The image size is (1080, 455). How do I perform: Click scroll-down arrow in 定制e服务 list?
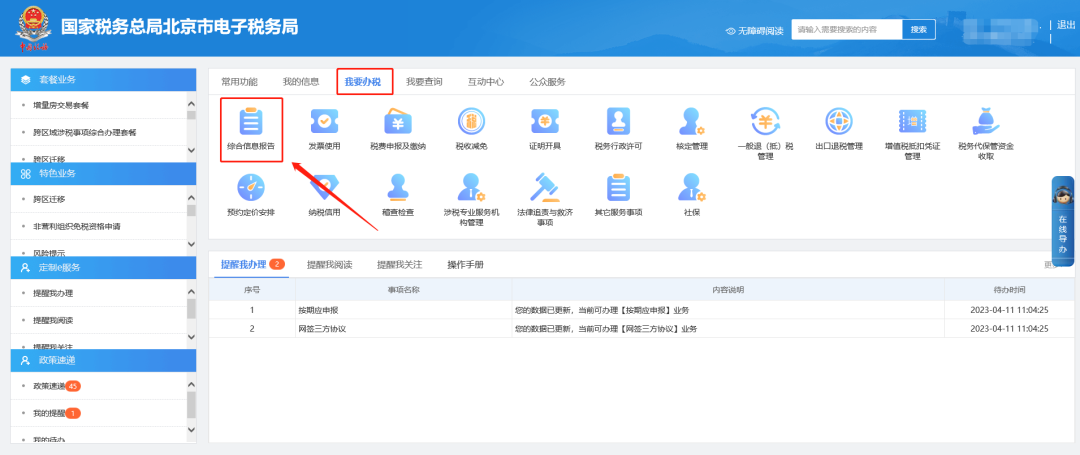tap(191, 337)
